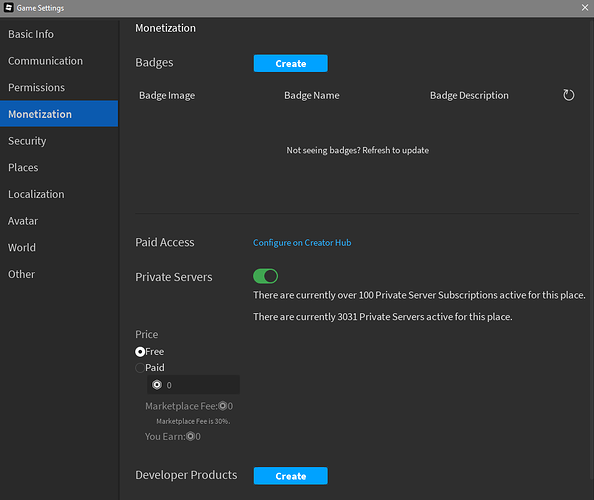Screen dimensions: 594x500
Task: Click the badges refresh icon
Action: (568, 95)
